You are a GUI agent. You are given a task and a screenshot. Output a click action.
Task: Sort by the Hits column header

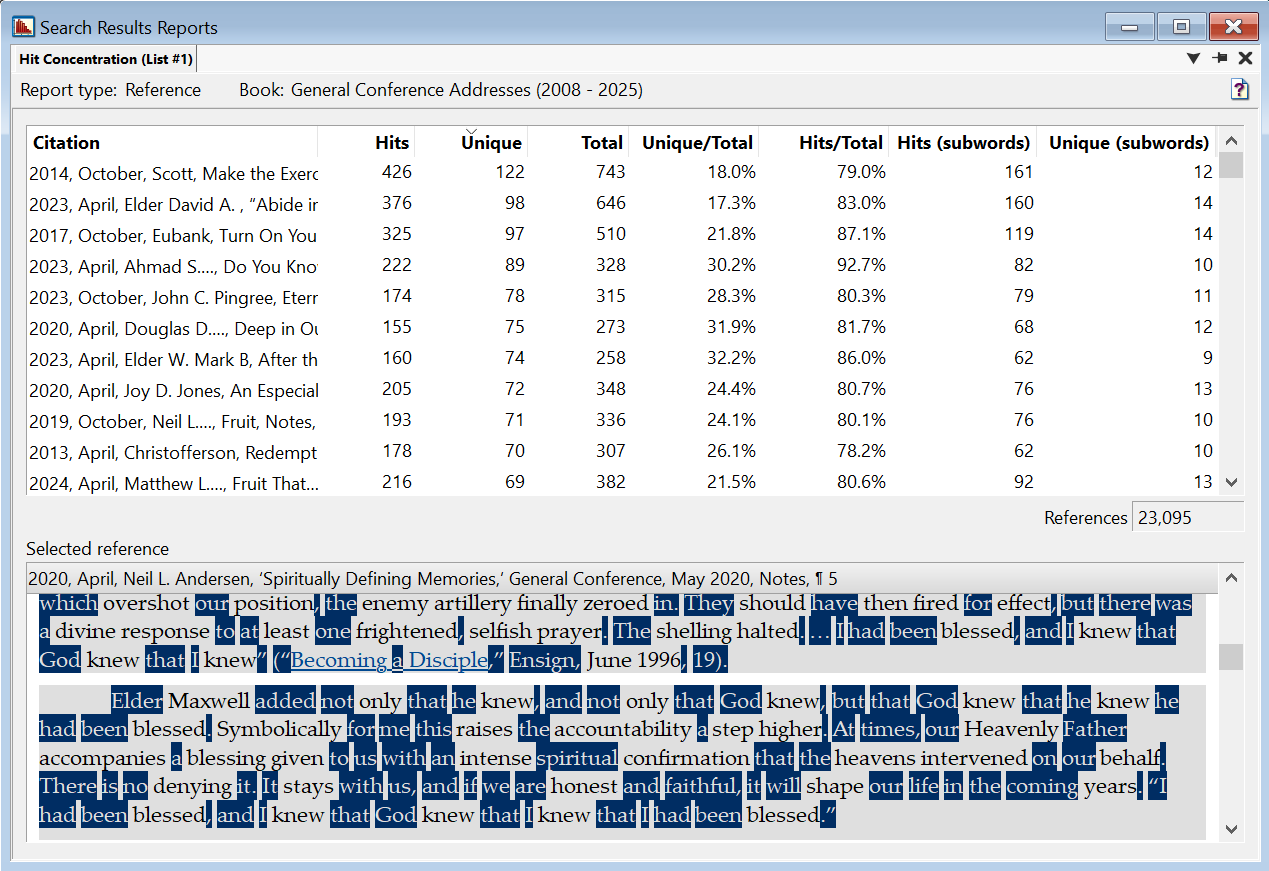pos(392,143)
